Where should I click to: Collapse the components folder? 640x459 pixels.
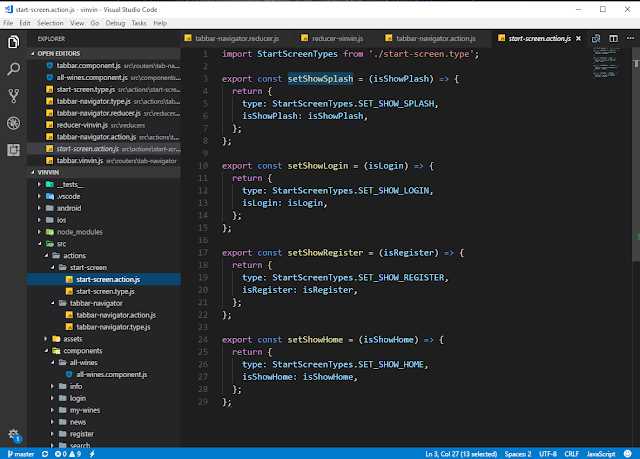click(x=104, y=350)
